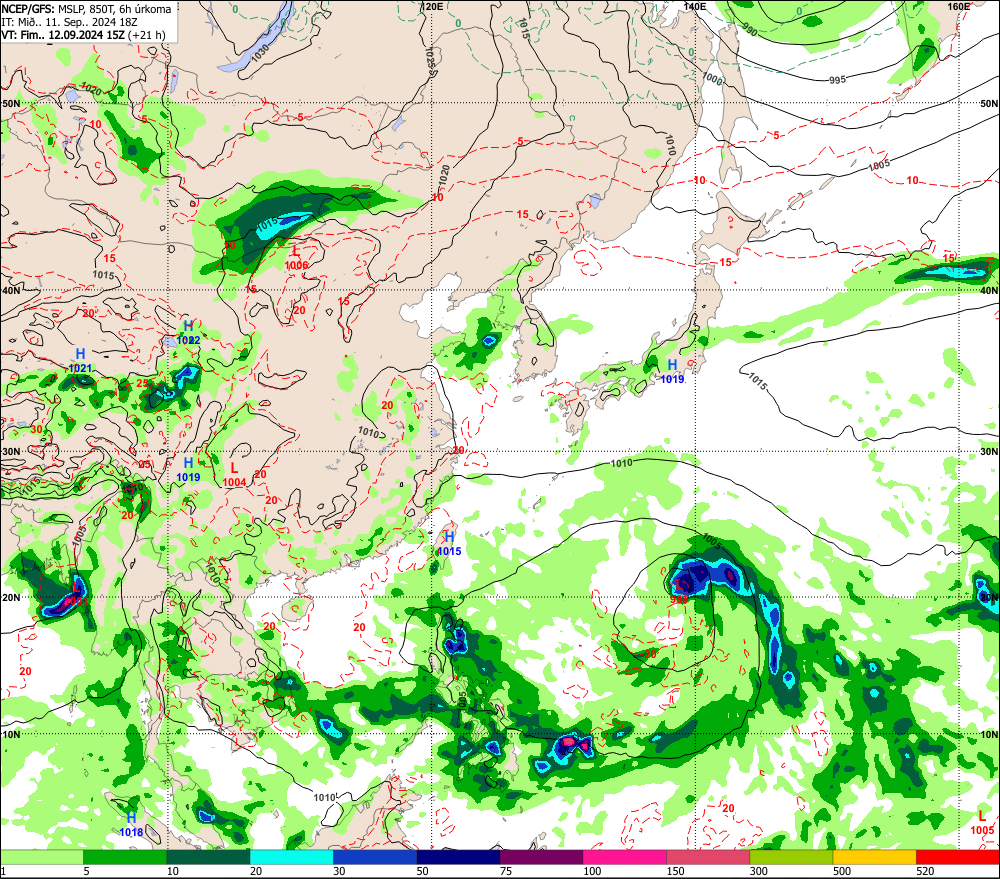Image resolution: width=1000 pixels, height=879 pixels.
Task: Click the legend value '100'
Action: (x=592, y=871)
